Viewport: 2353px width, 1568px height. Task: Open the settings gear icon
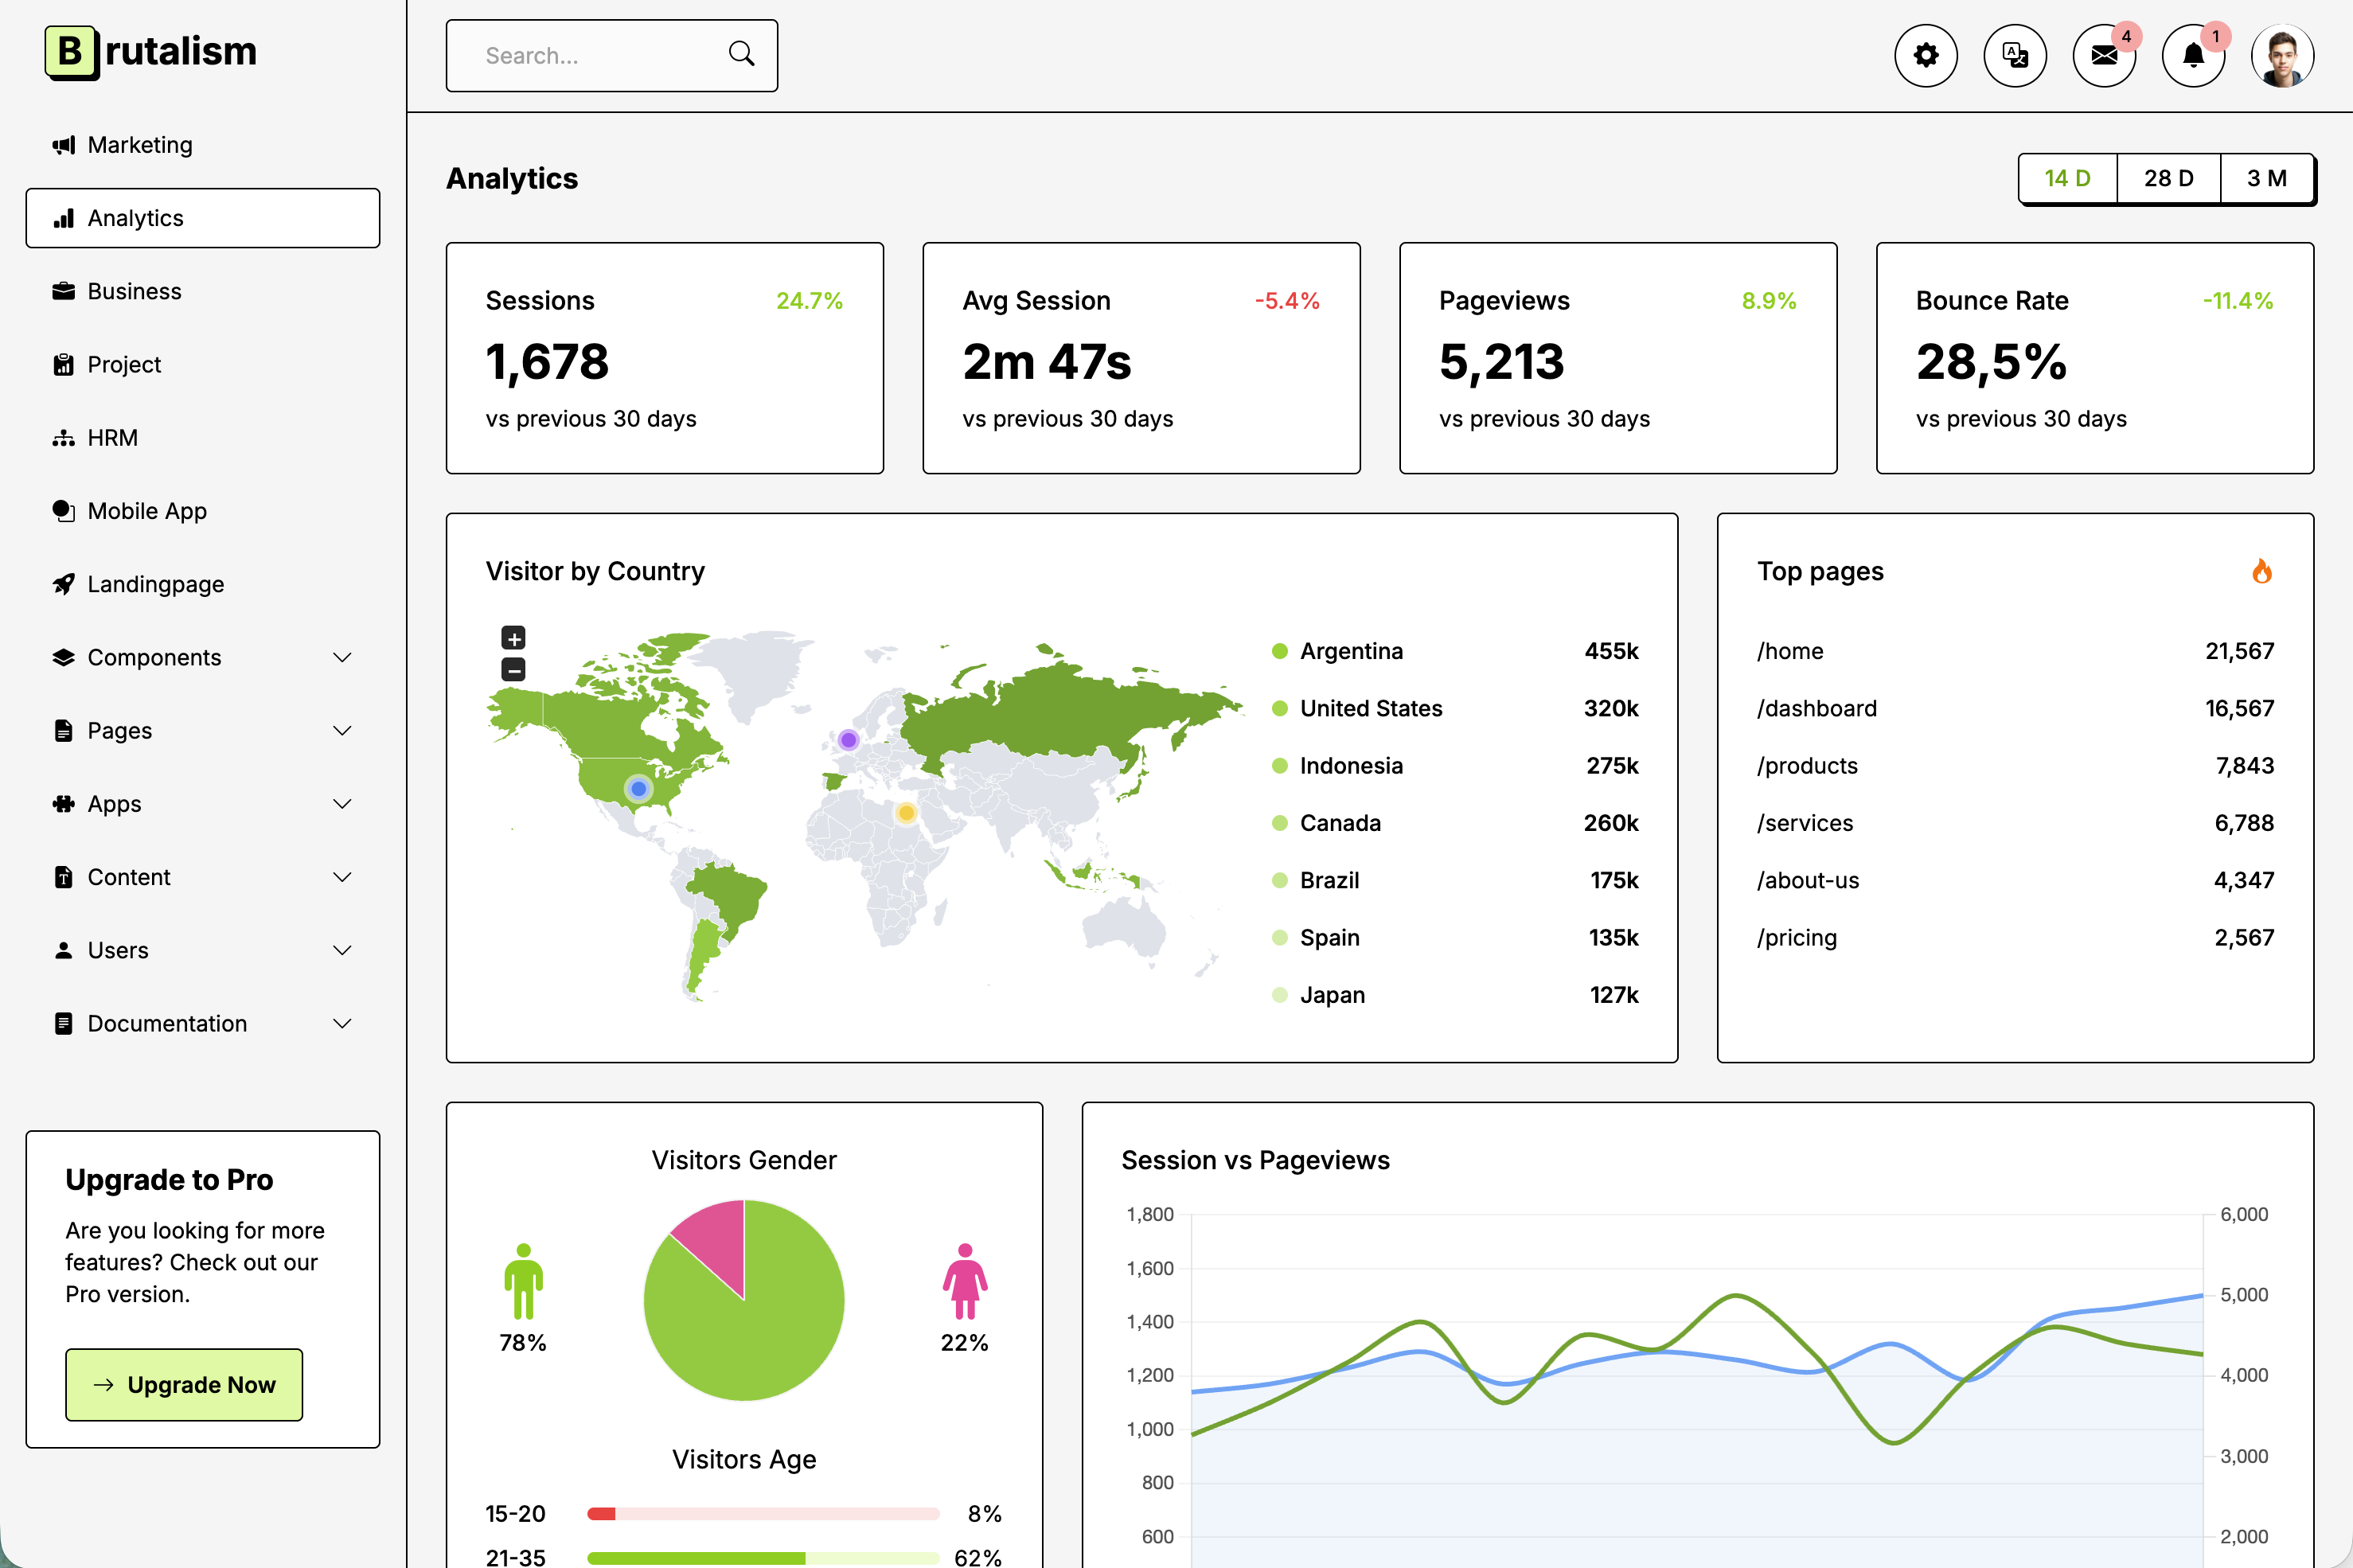point(1925,56)
